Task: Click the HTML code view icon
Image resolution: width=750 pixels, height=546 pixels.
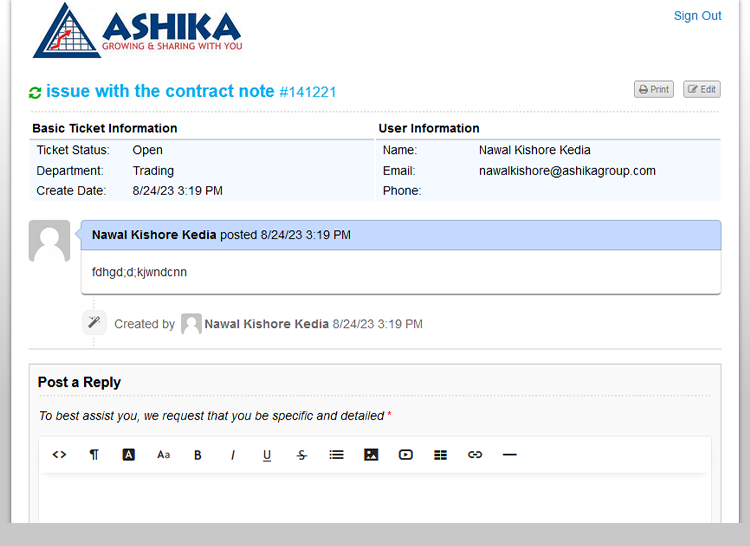Action: pos(59,455)
